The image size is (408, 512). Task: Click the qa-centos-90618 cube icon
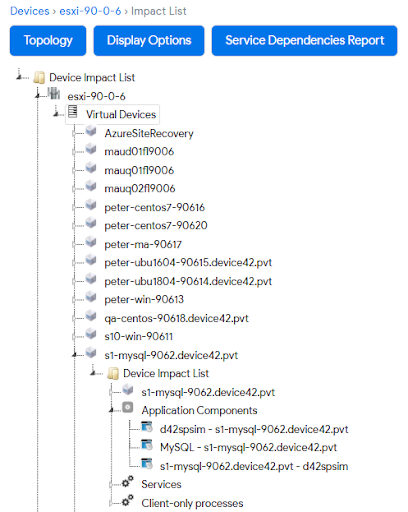point(91,315)
